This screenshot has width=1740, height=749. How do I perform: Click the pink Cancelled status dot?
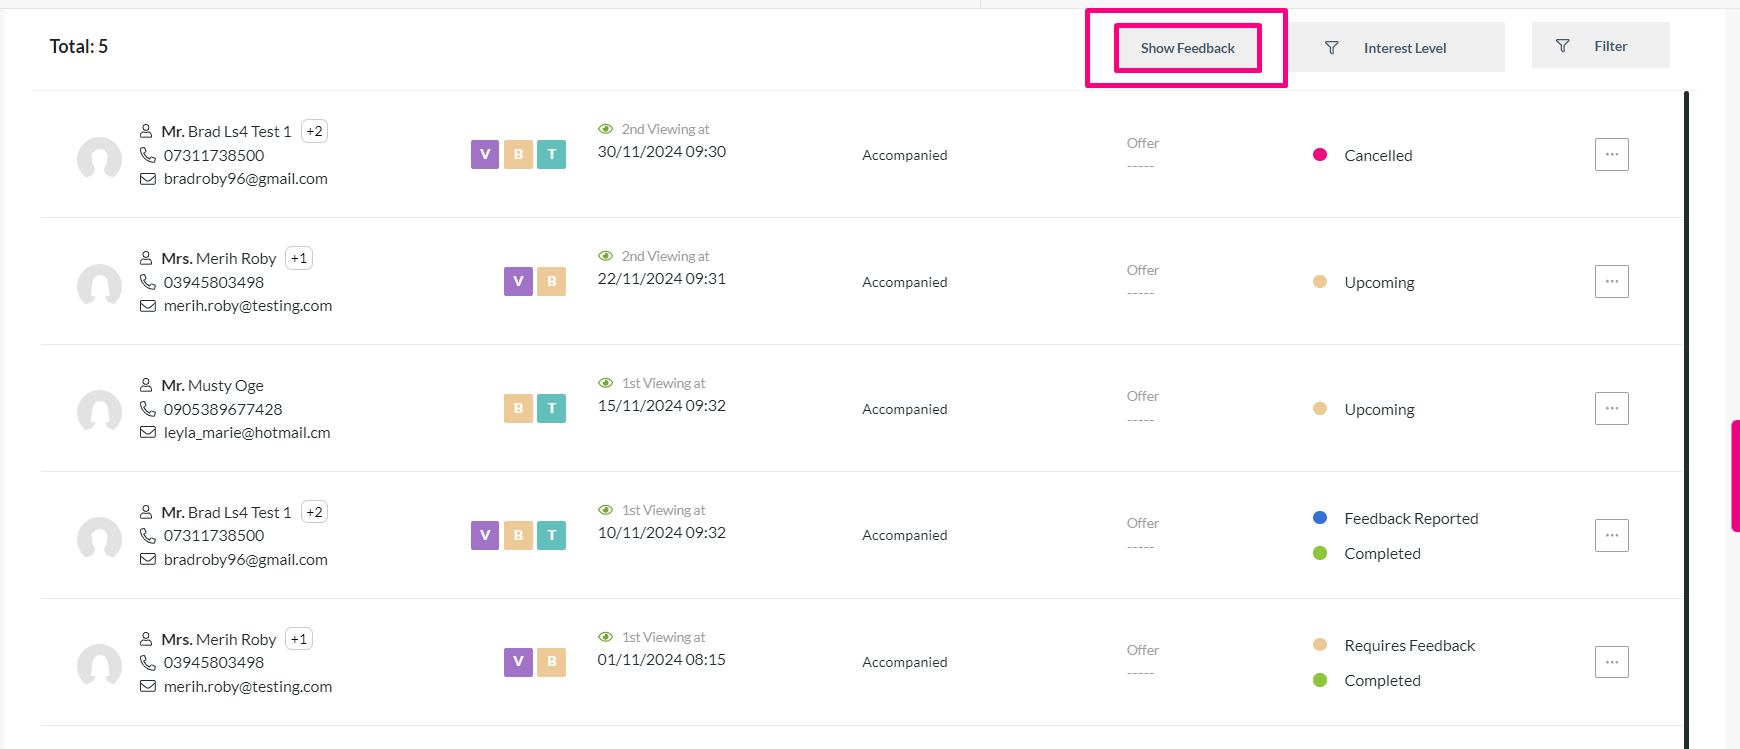point(1320,155)
